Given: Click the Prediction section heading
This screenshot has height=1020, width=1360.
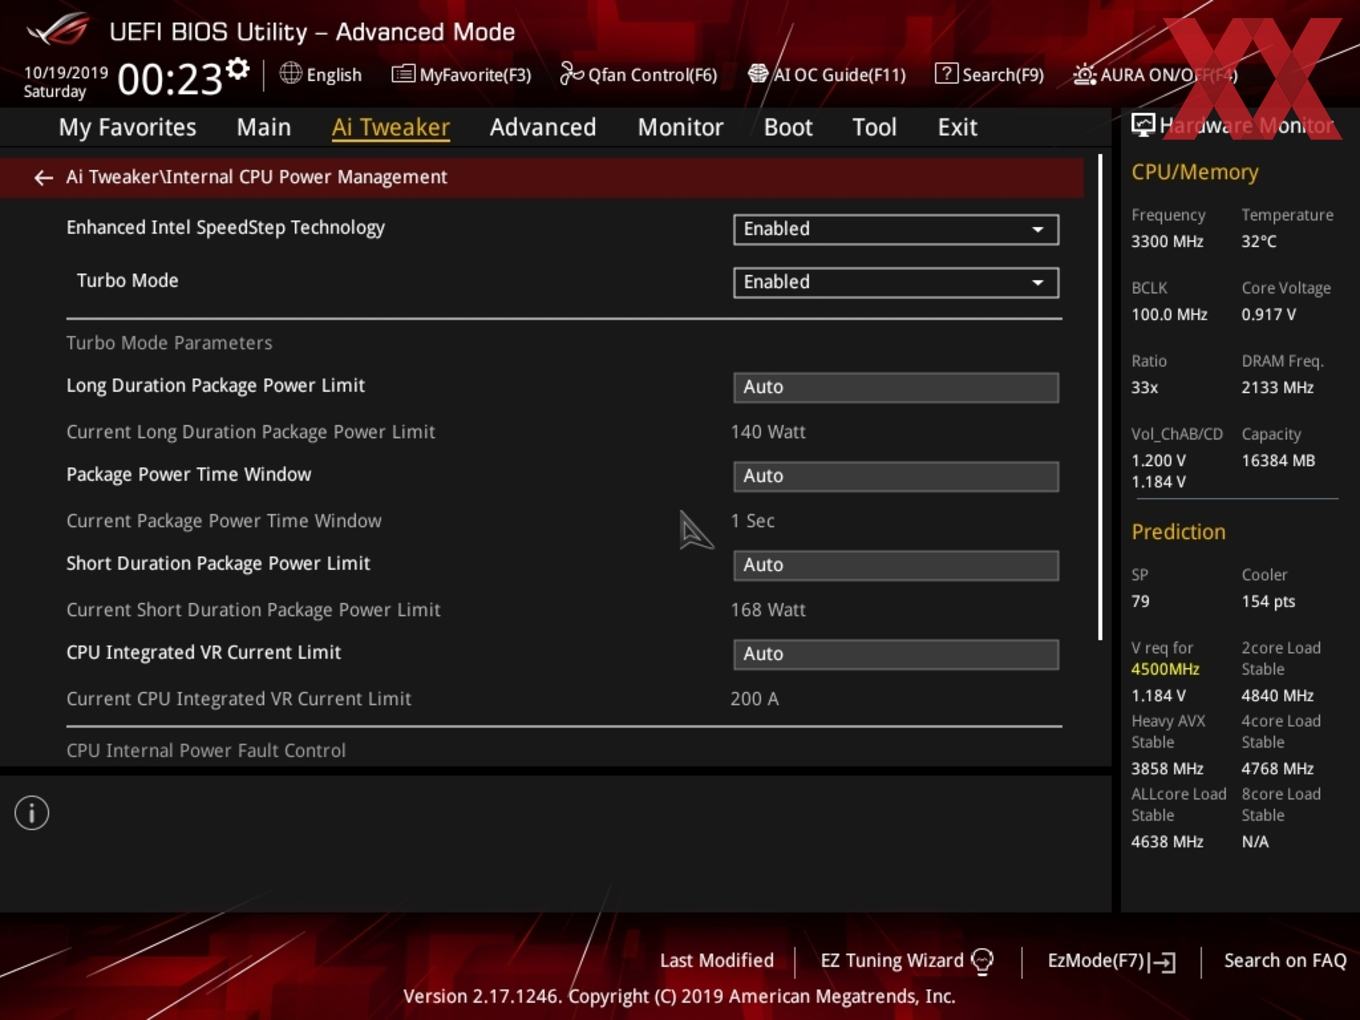Looking at the screenshot, I should (1178, 532).
